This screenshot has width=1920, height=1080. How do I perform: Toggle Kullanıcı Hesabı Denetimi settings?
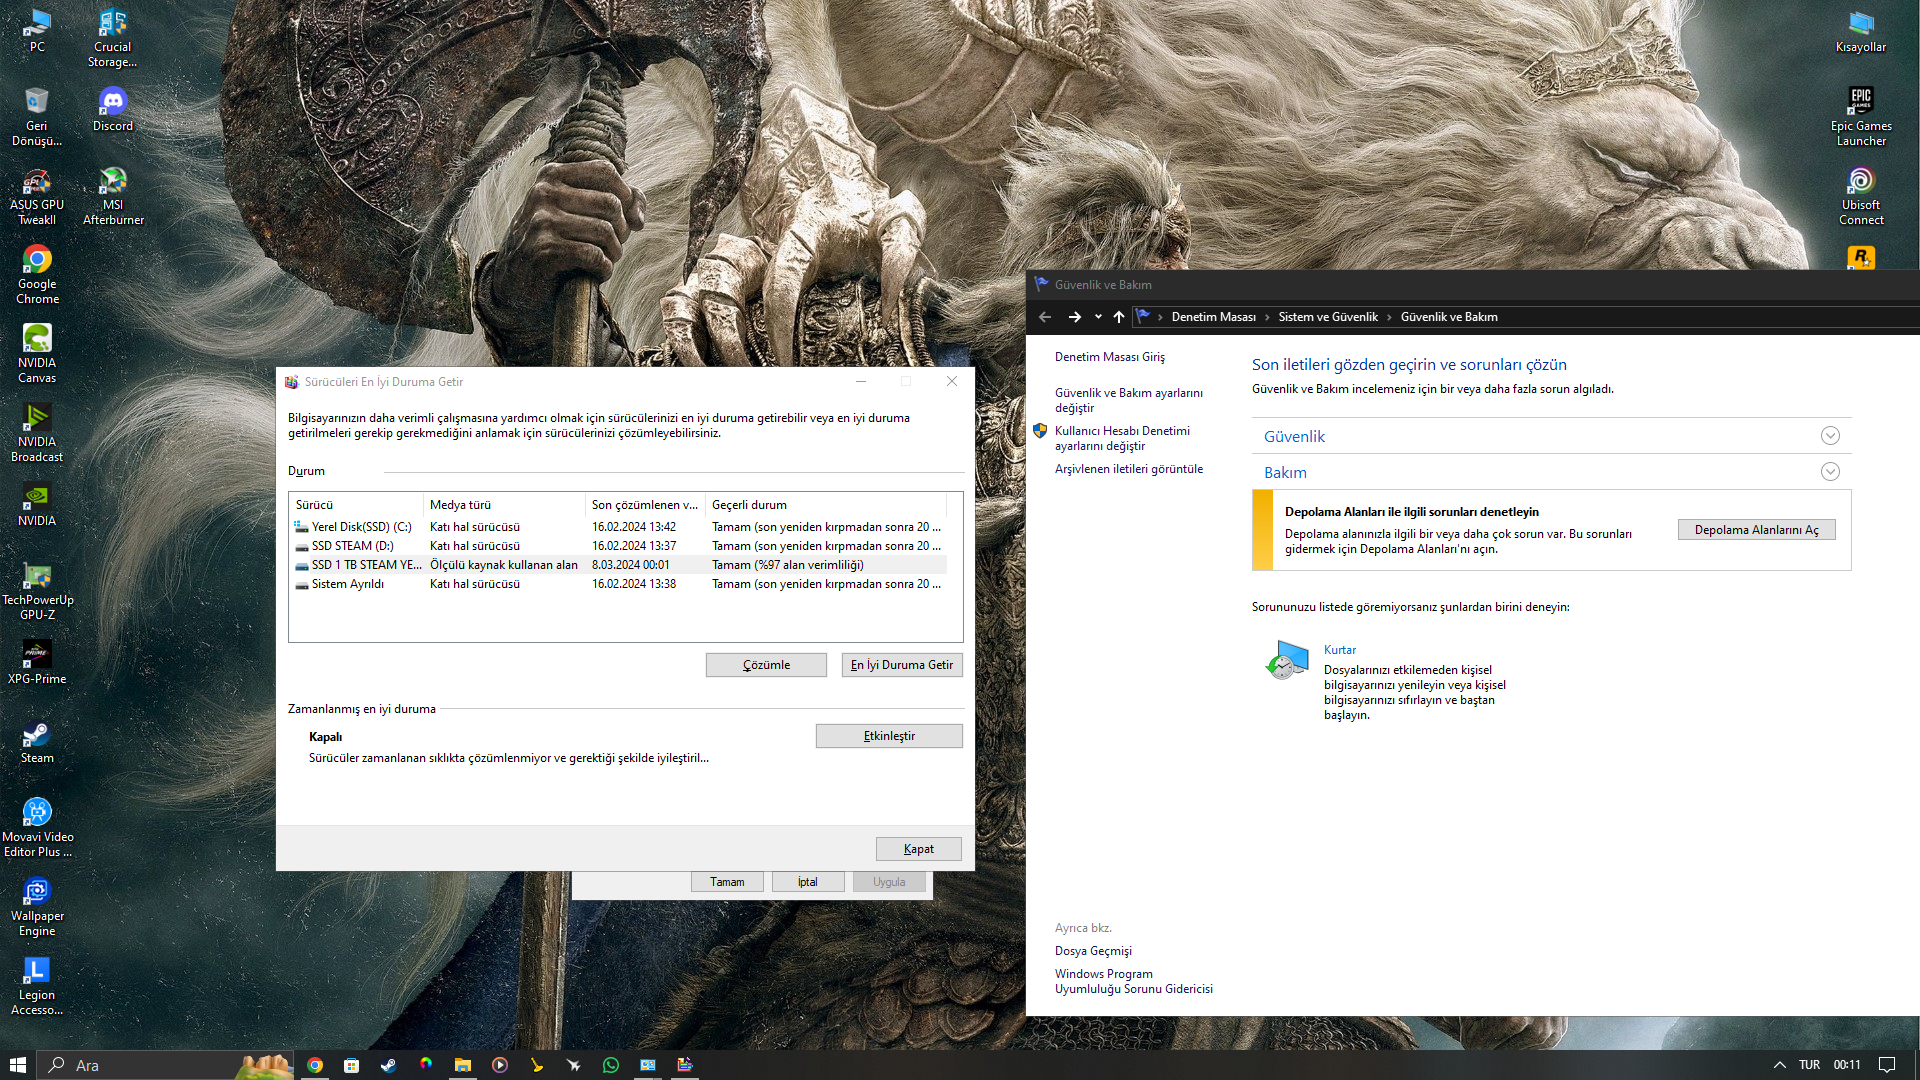(x=1121, y=438)
